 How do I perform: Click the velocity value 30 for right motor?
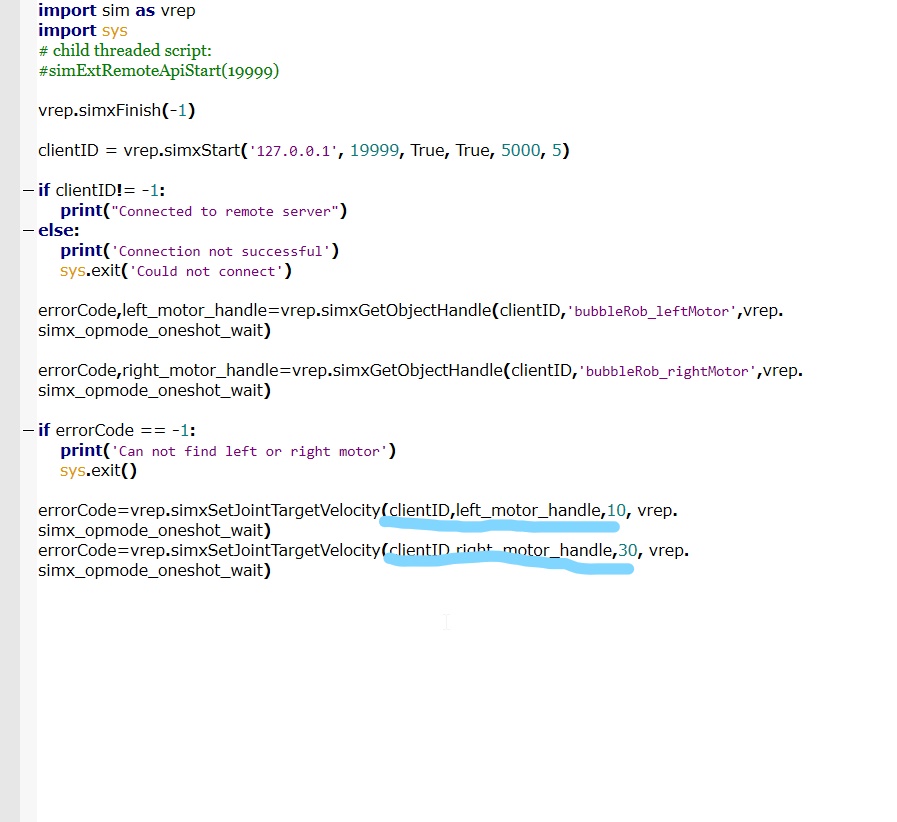628,550
